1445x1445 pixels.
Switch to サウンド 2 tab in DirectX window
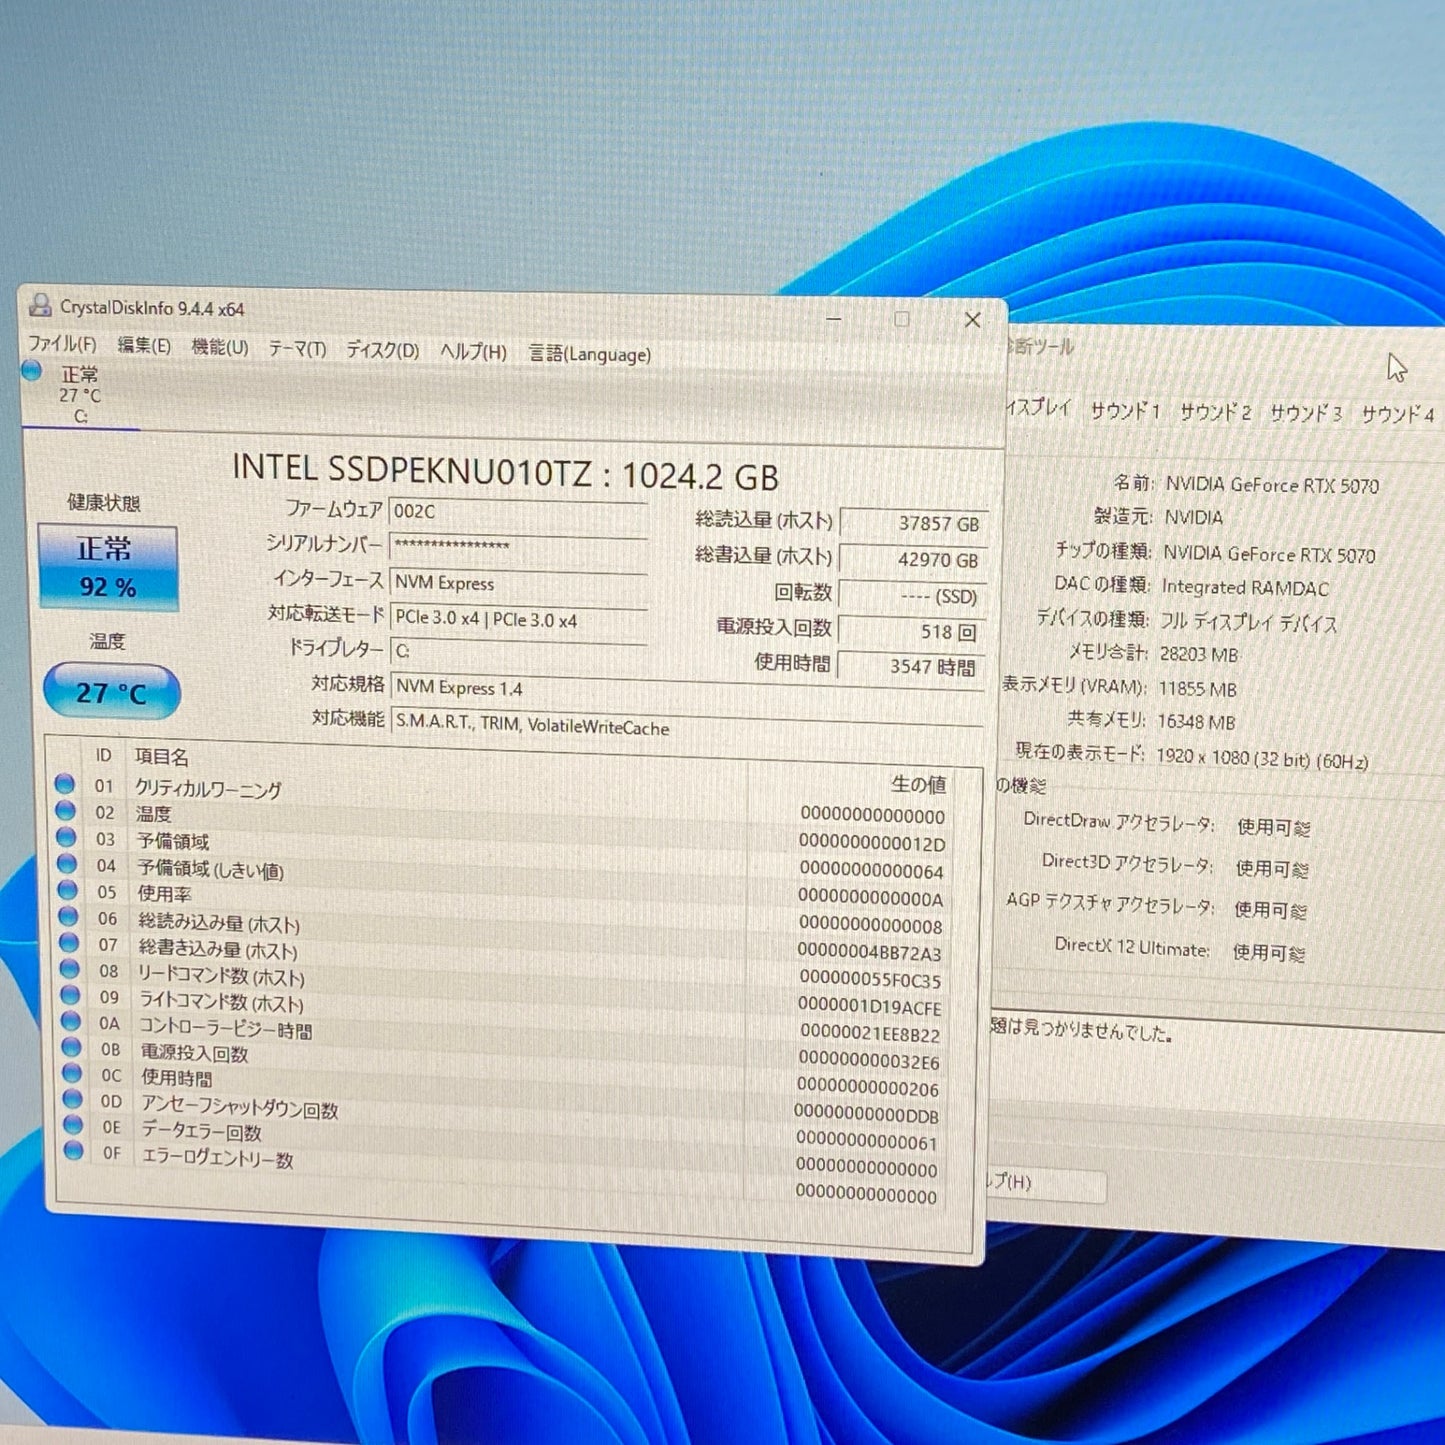pos(1215,412)
